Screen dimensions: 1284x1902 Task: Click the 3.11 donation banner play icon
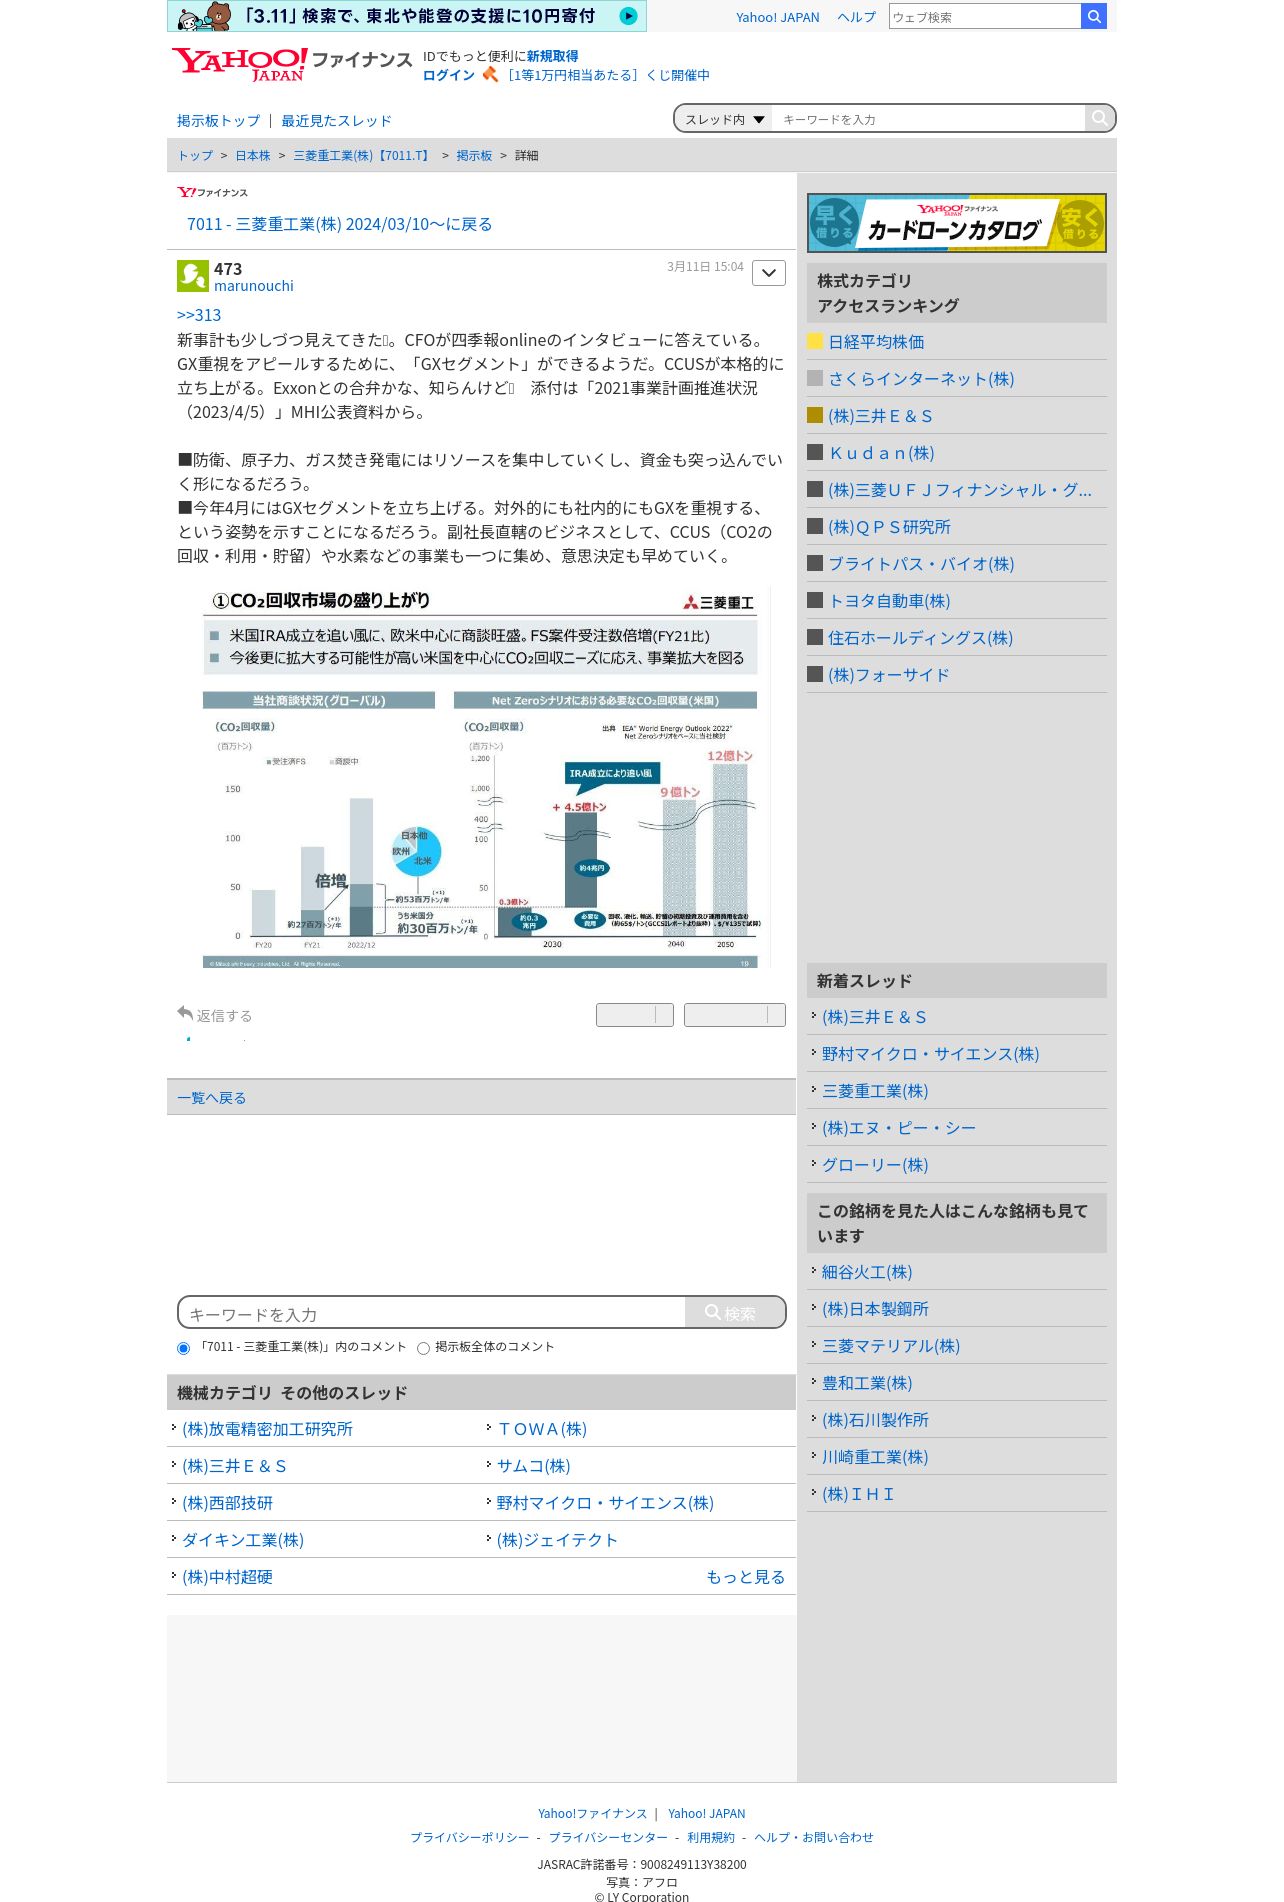tap(628, 16)
